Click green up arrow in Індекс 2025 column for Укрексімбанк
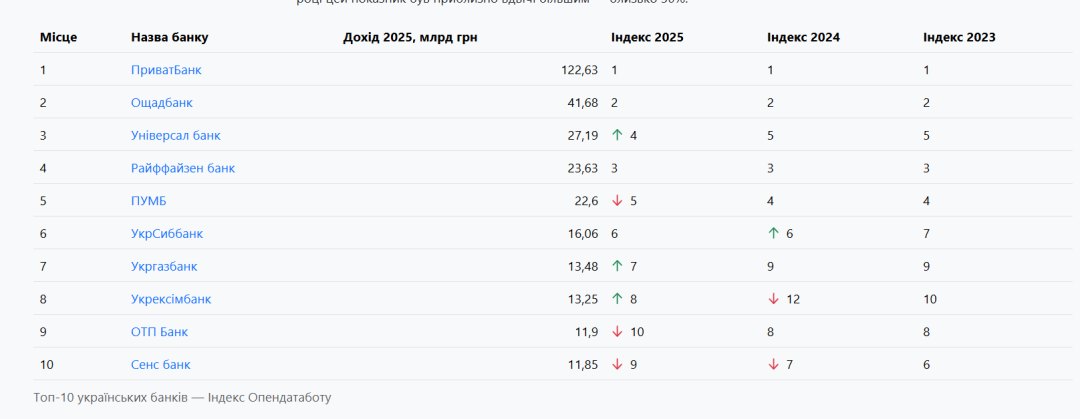This screenshot has width=1080, height=419. tap(617, 299)
